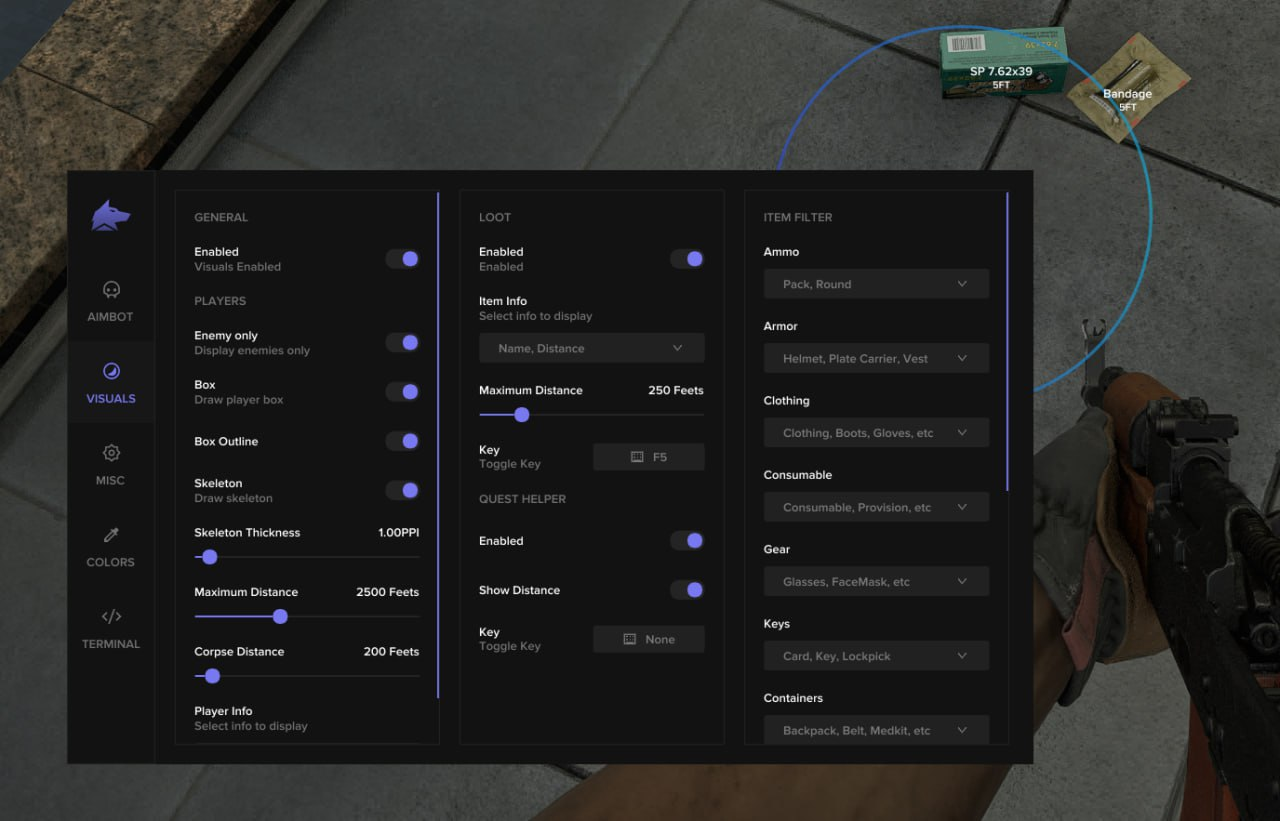Open the TERMINAL tab label
The height and width of the screenshot is (821, 1280).
(x=111, y=645)
